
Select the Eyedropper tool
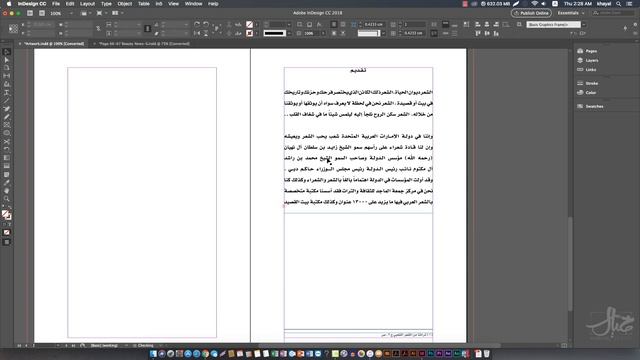click(x=7, y=182)
